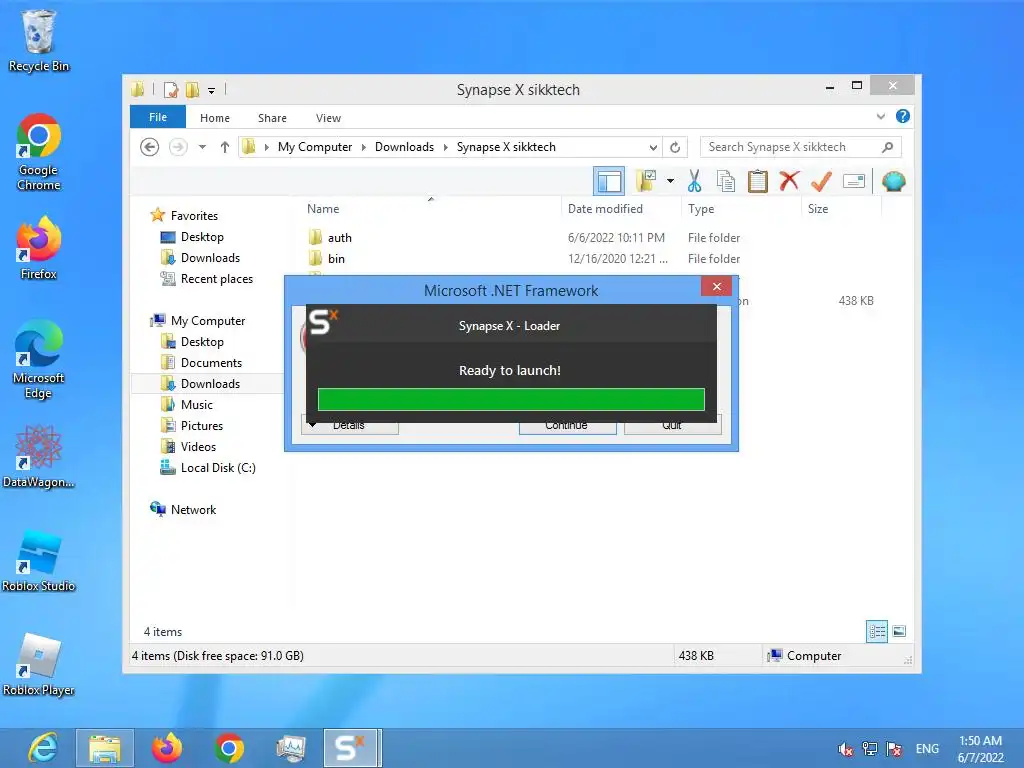Click Downloads in the breadcrumb path
This screenshot has width=1024, height=768.
pos(404,147)
